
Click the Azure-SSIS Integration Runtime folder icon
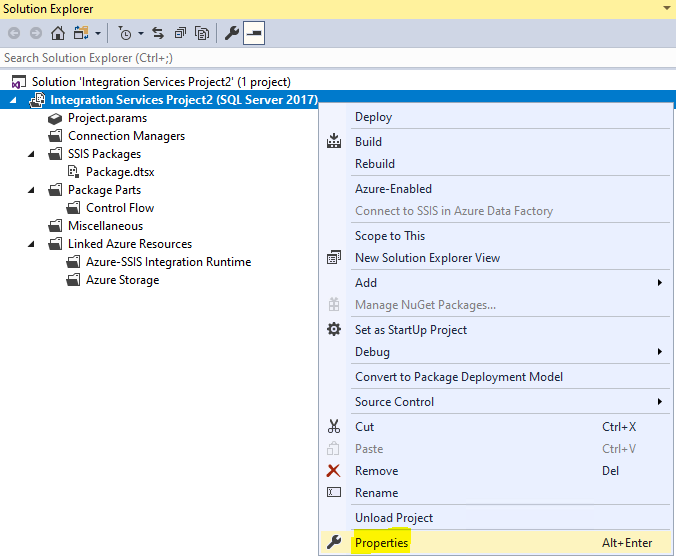tap(73, 262)
